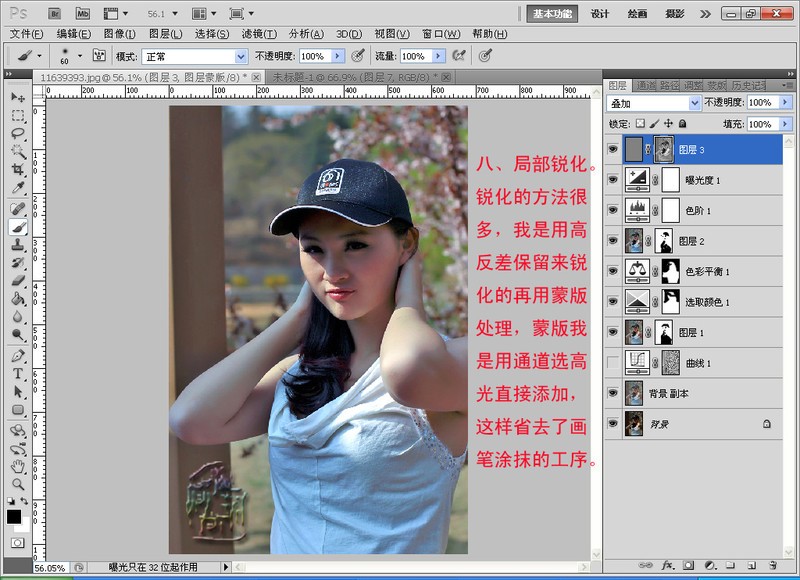800x580 pixels.
Task: Hide the 背景 副本 layer
Action: (x=614, y=394)
